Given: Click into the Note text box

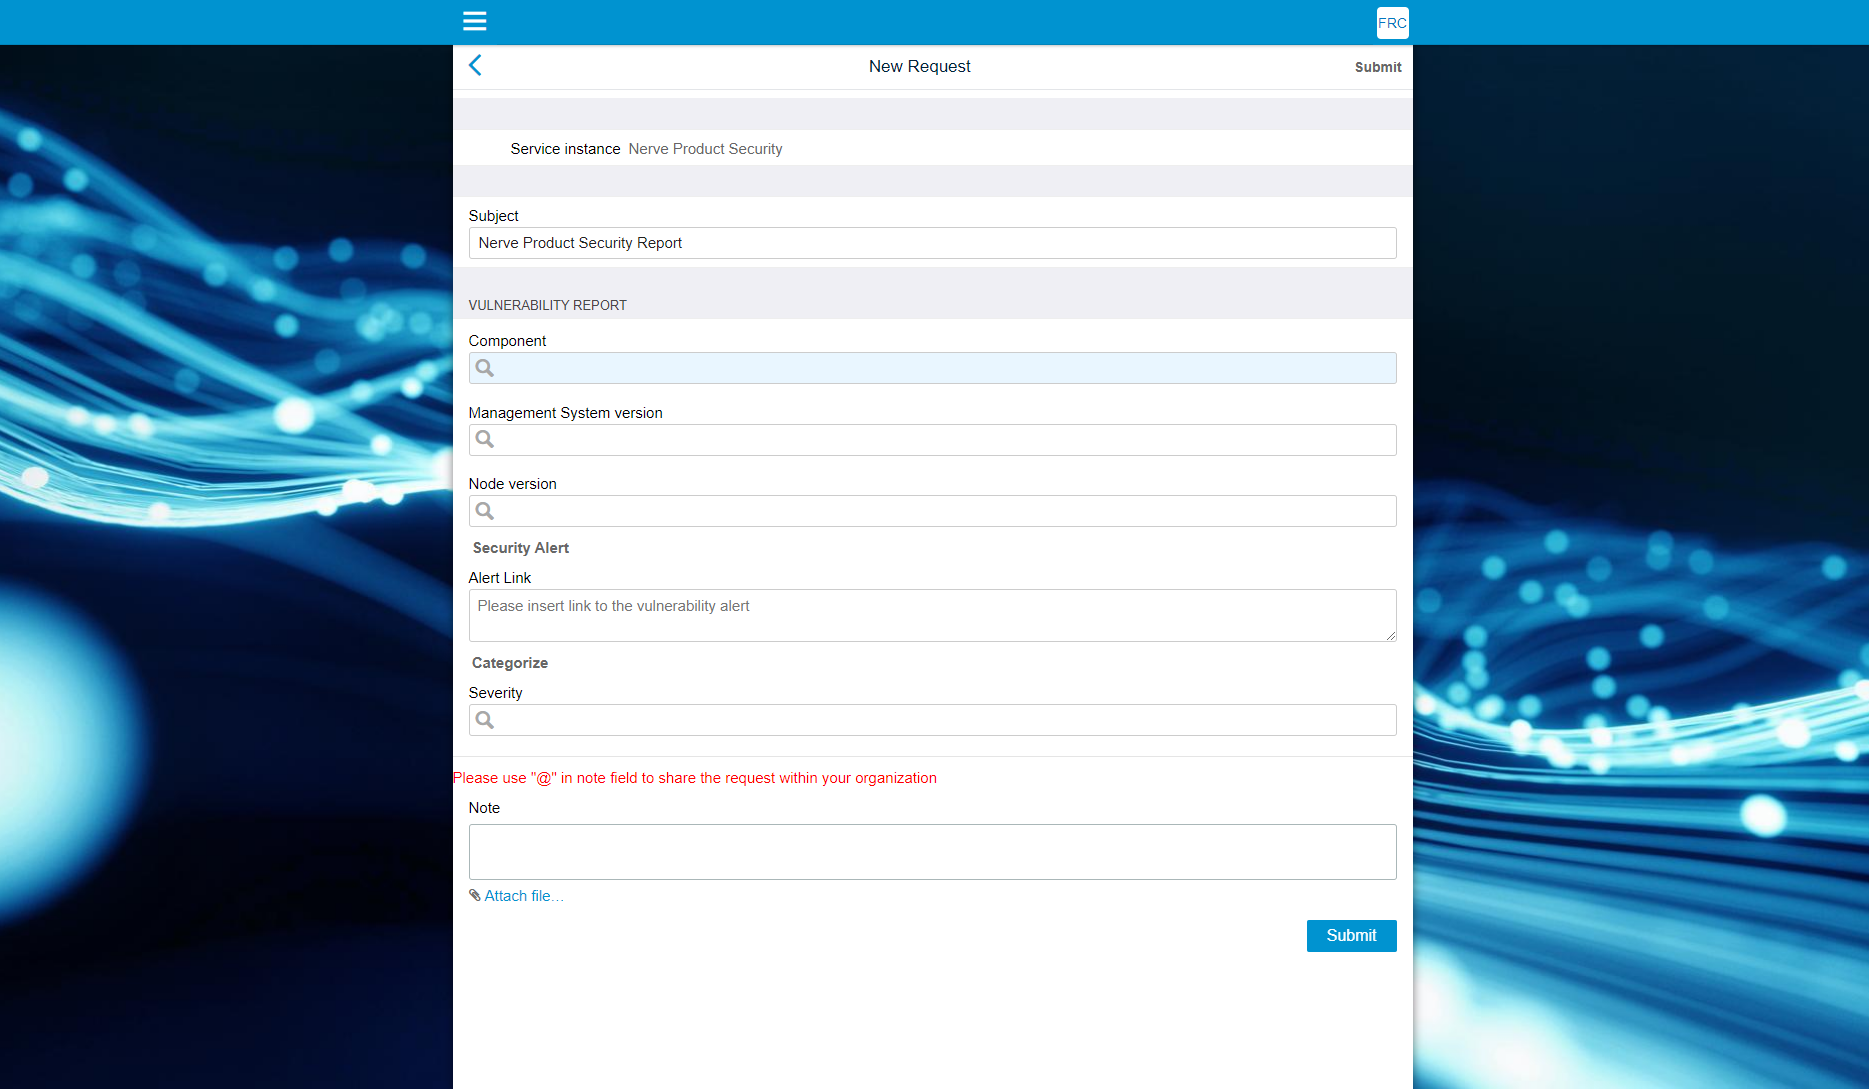Looking at the screenshot, I should point(932,852).
